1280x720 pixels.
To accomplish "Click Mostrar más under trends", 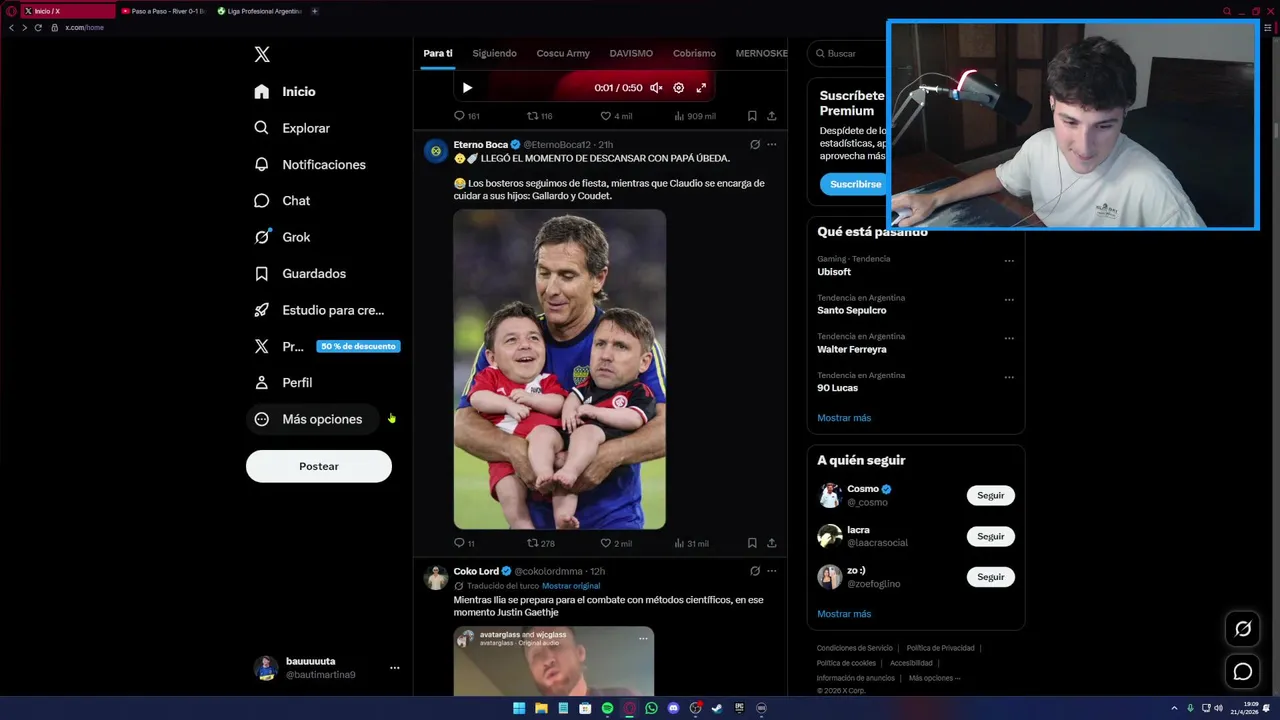I will 844,418.
